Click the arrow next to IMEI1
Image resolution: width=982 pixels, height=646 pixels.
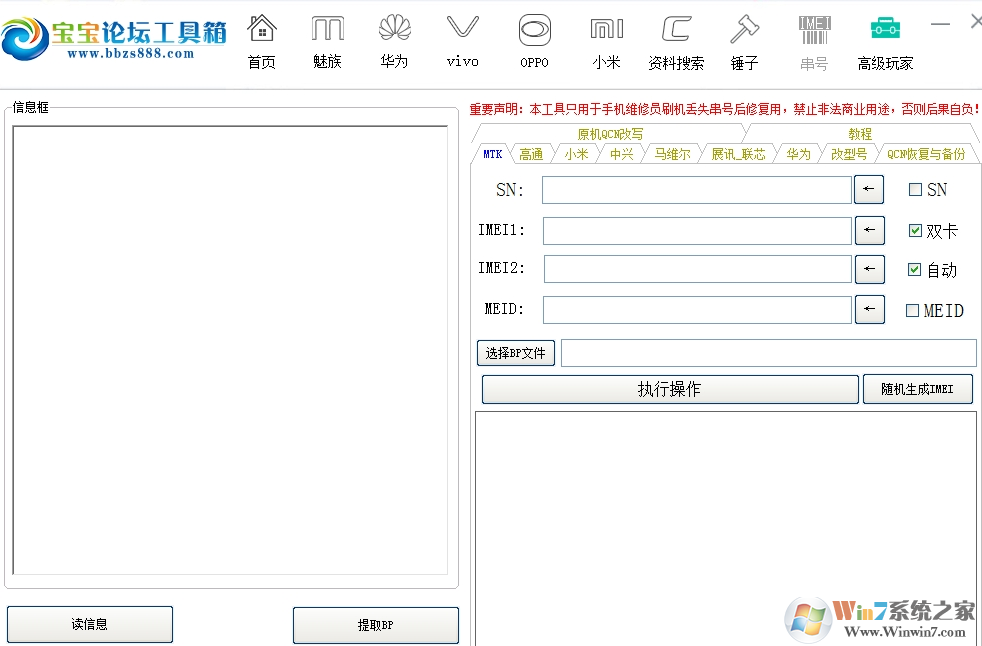869,230
